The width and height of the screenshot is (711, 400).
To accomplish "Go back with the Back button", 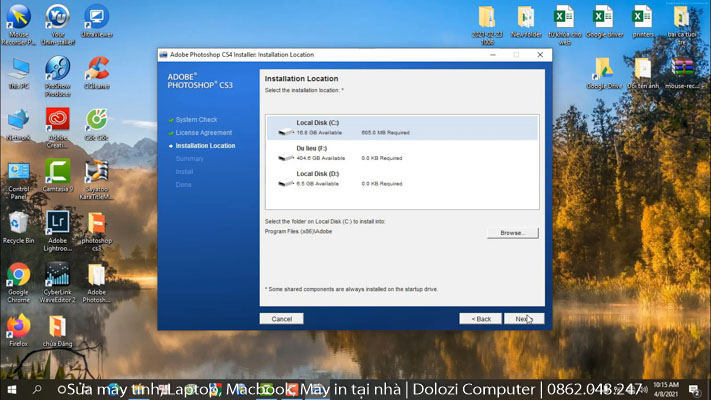I will pos(480,319).
